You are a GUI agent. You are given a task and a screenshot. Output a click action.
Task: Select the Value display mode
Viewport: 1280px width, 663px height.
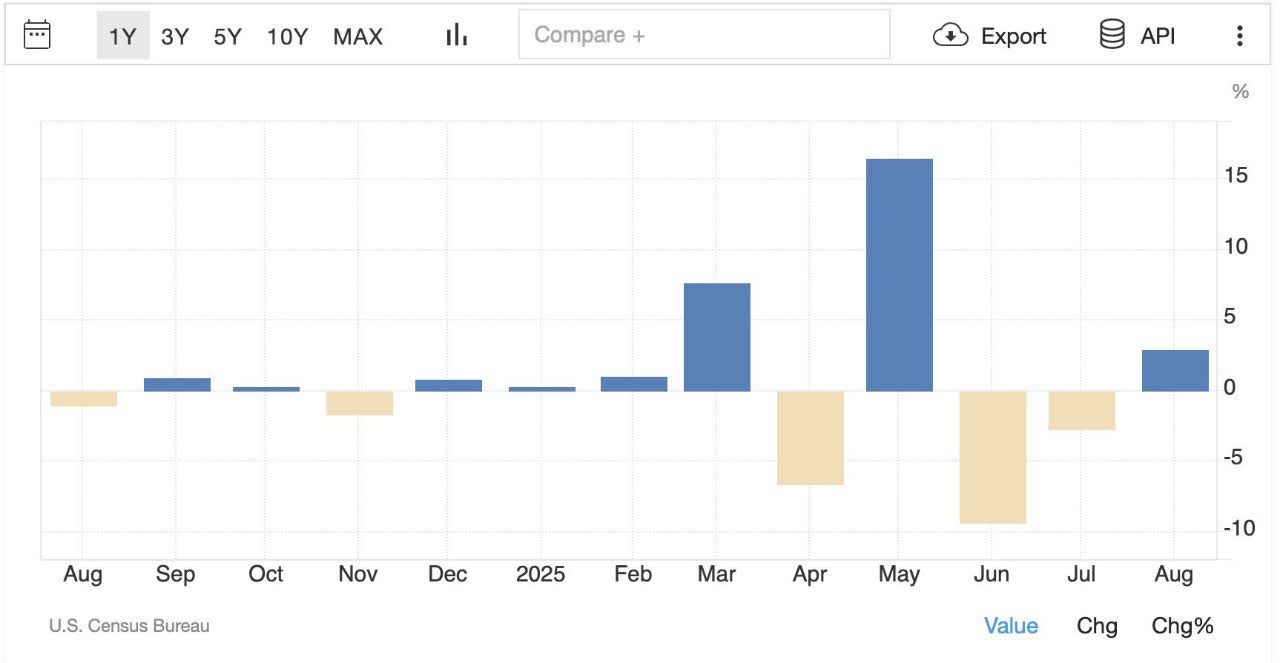point(1011,626)
